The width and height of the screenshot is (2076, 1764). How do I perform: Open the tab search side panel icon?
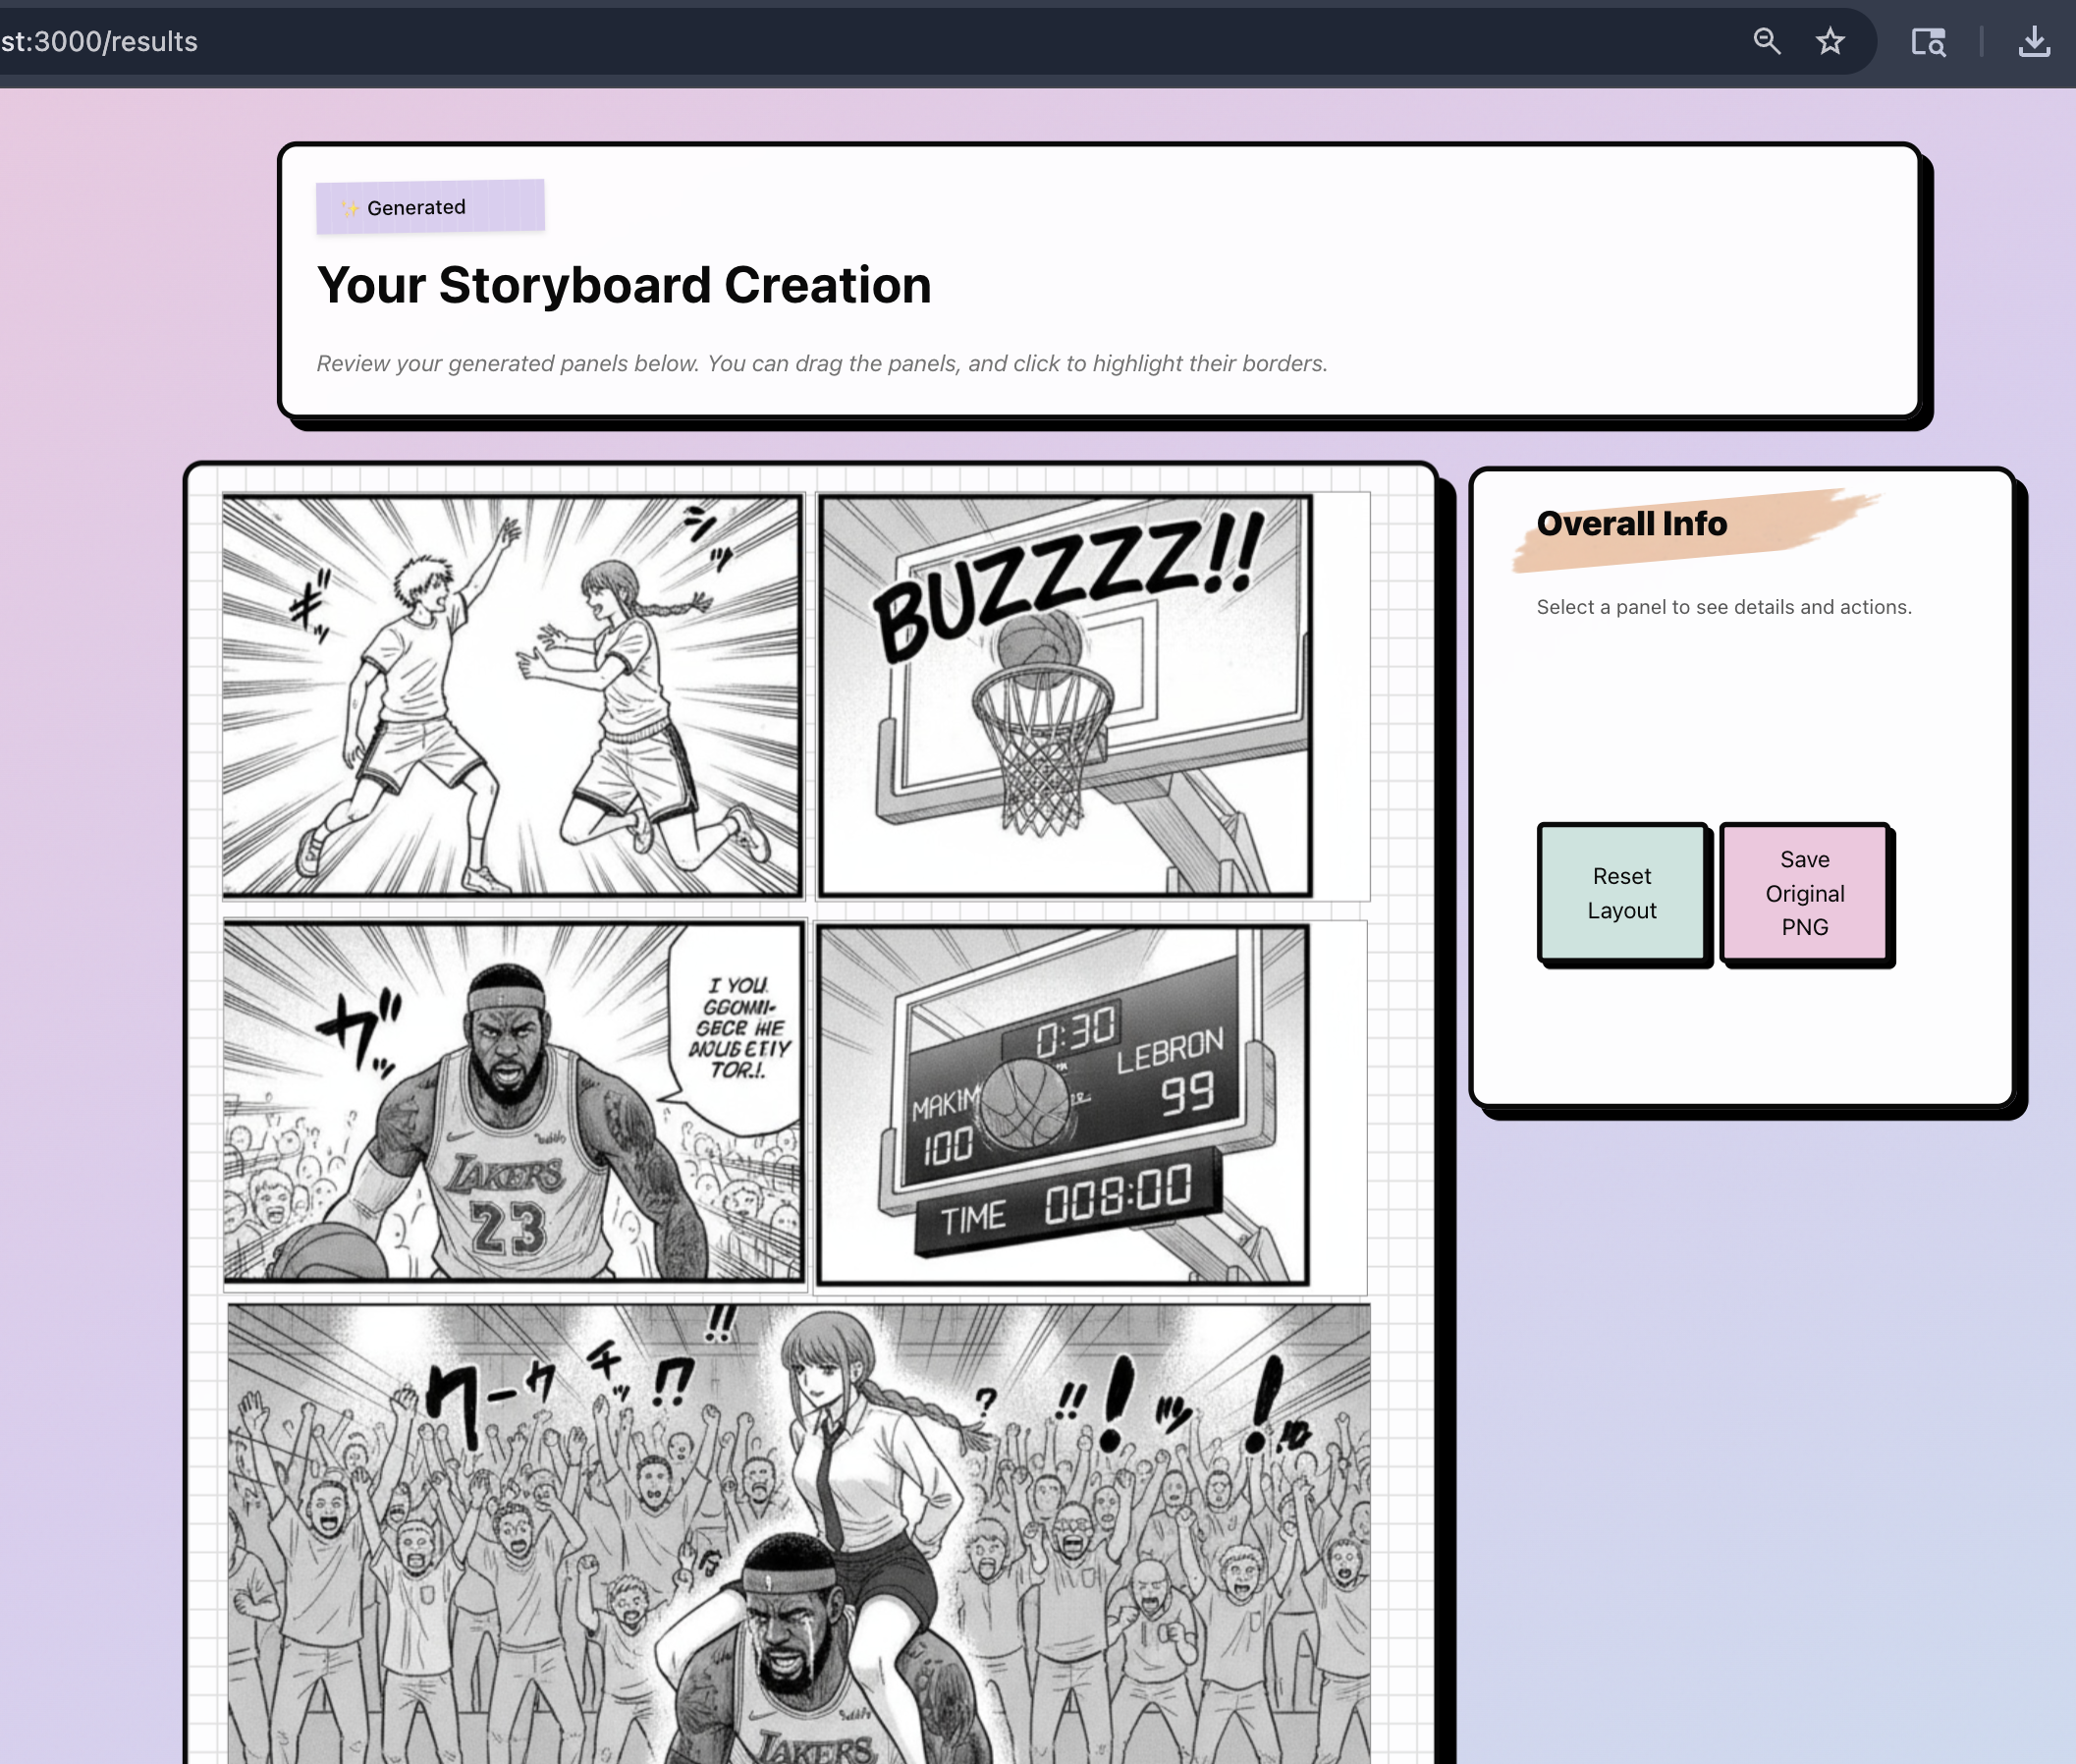[x=1928, y=42]
